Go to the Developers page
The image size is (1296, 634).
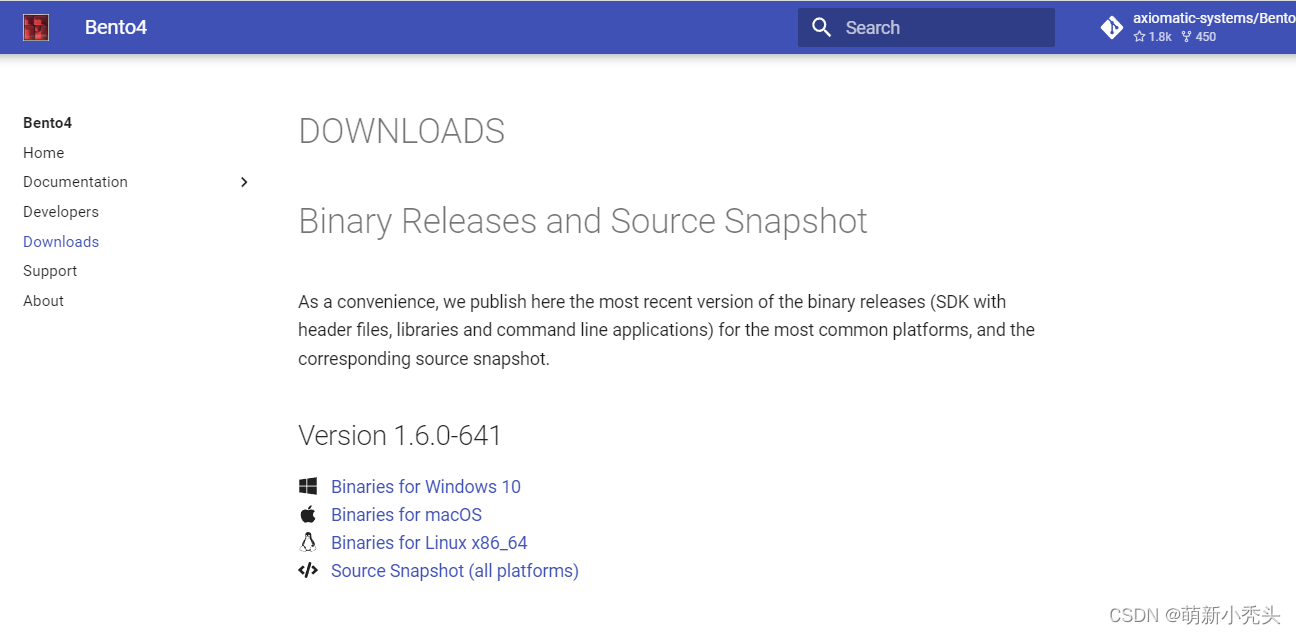pyautogui.click(x=61, y=212)
